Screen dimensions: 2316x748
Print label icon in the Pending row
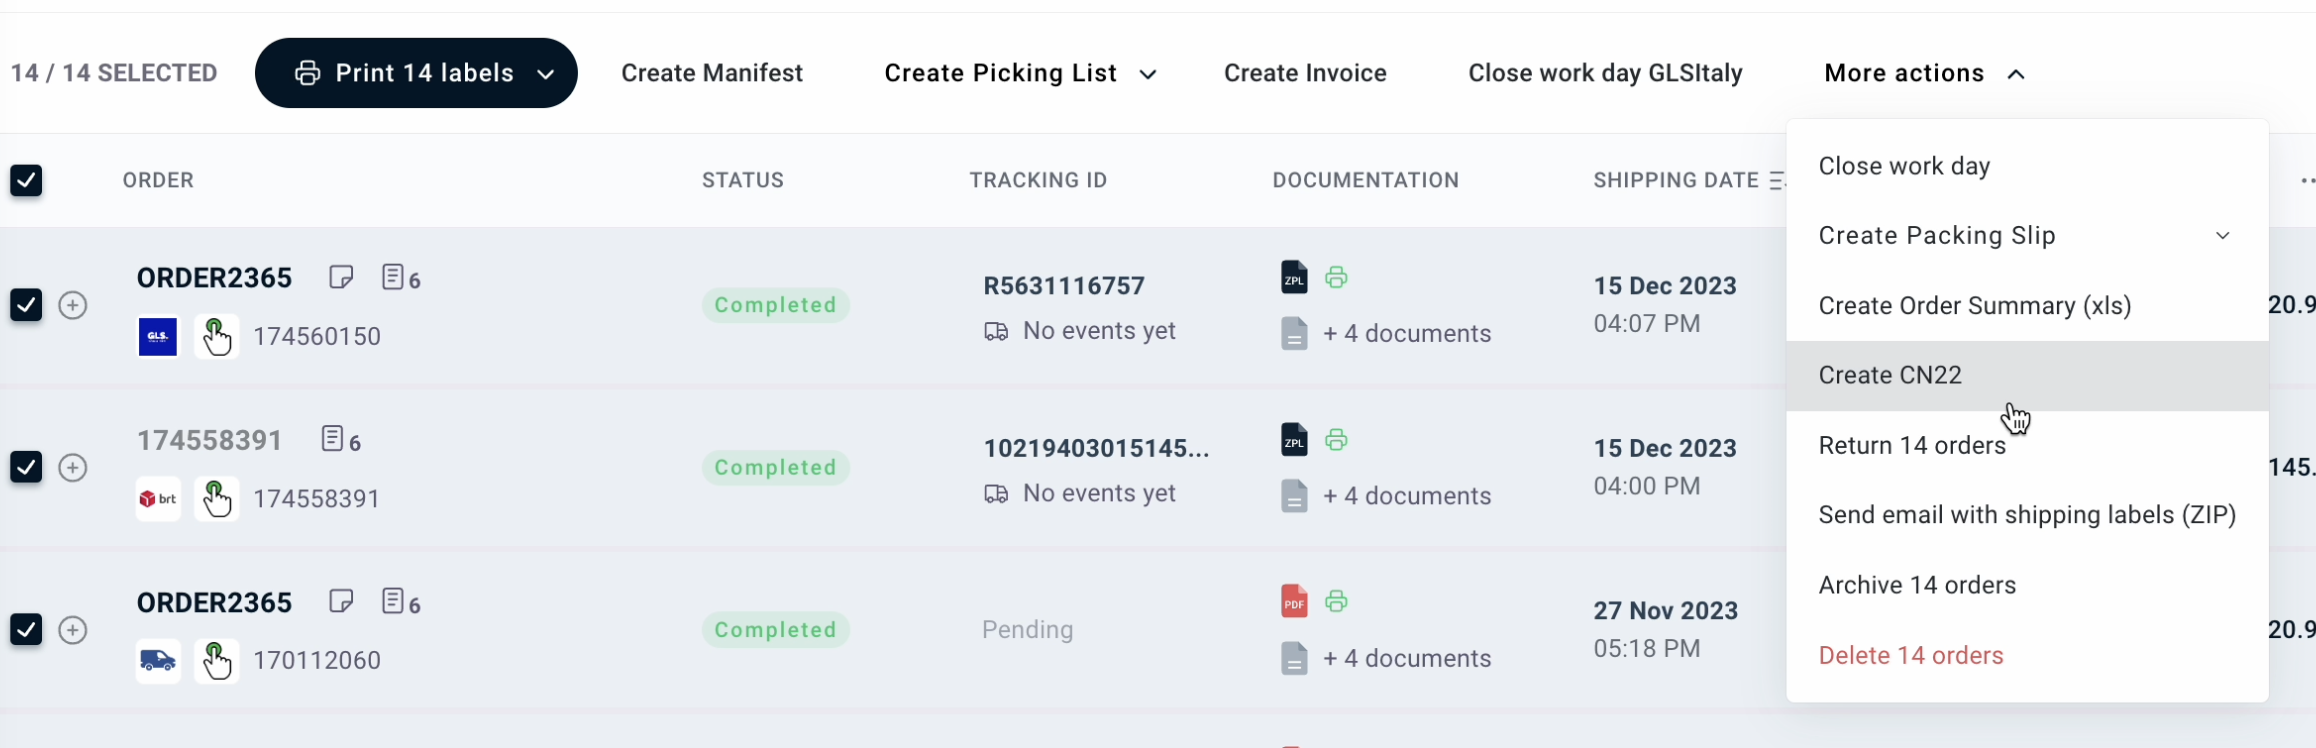1337,601
